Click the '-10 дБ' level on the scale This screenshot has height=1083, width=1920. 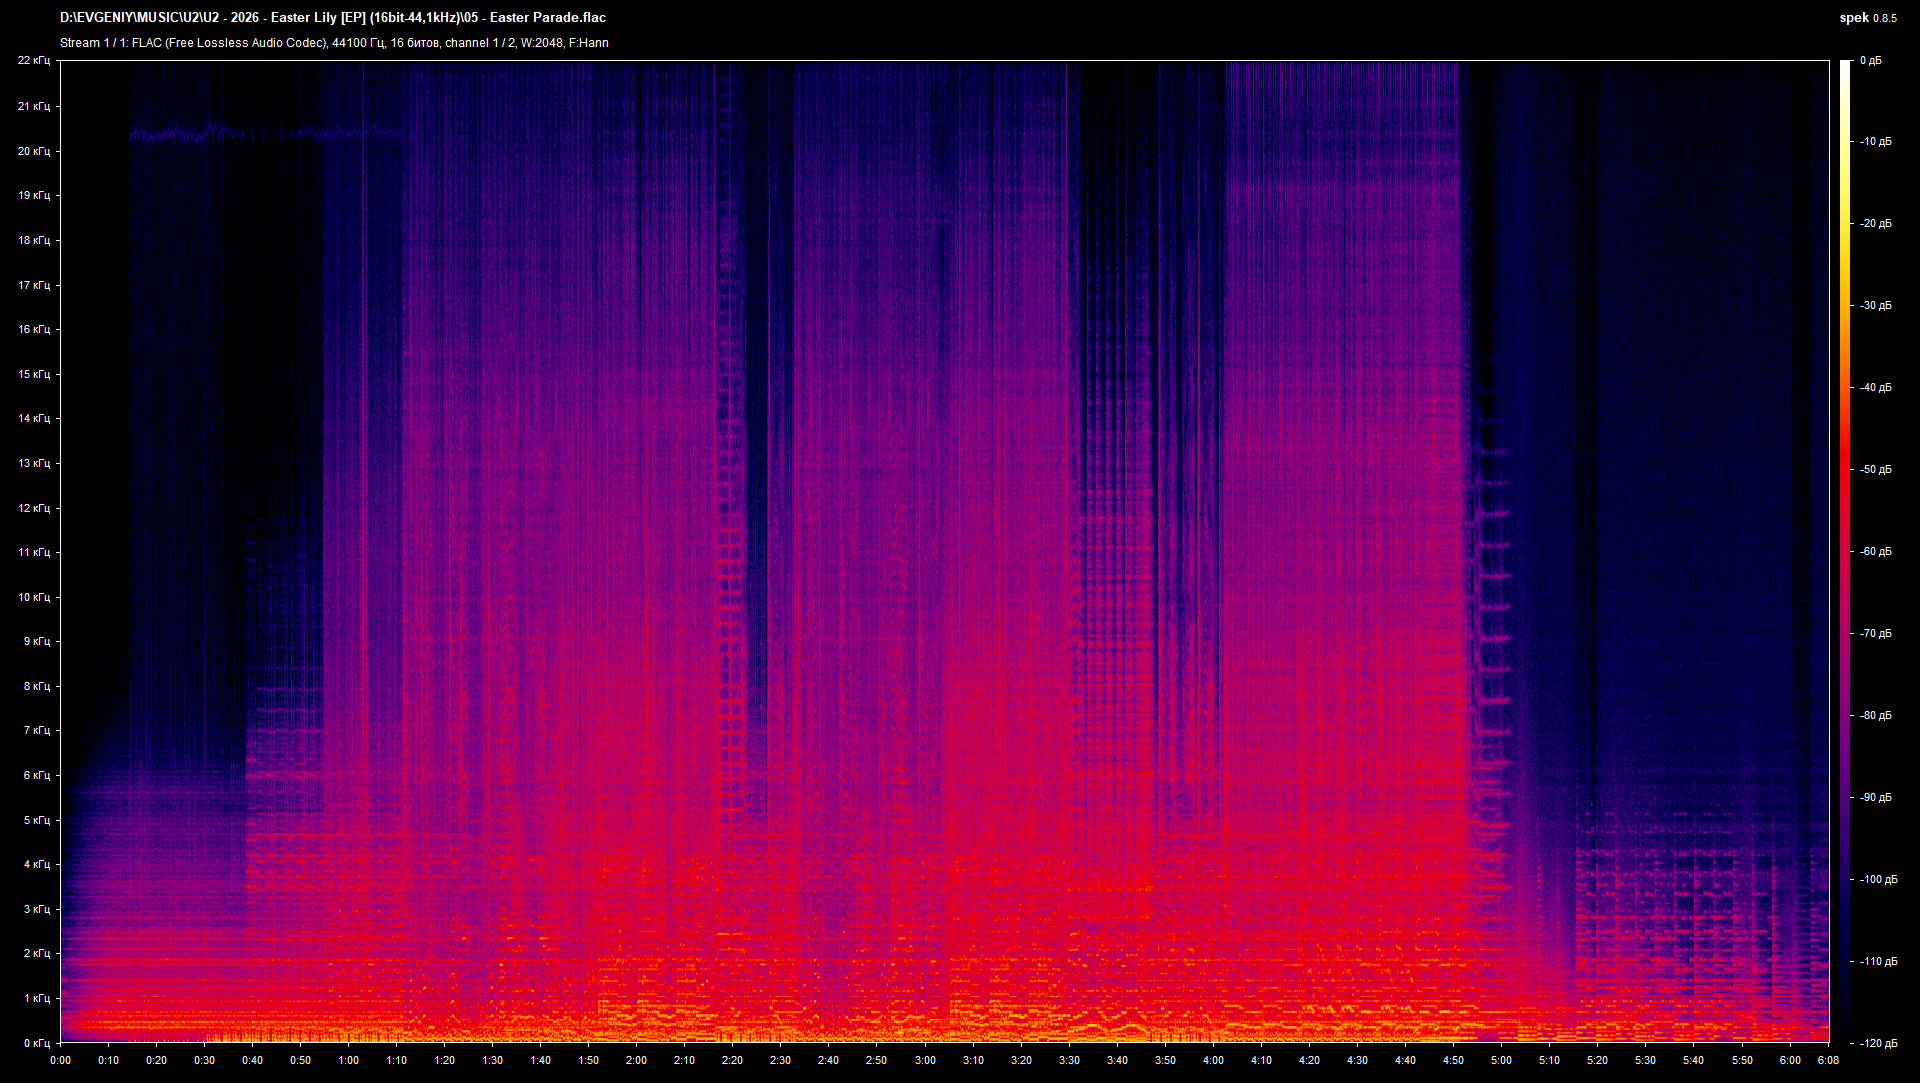click(x=1876, y=142)
